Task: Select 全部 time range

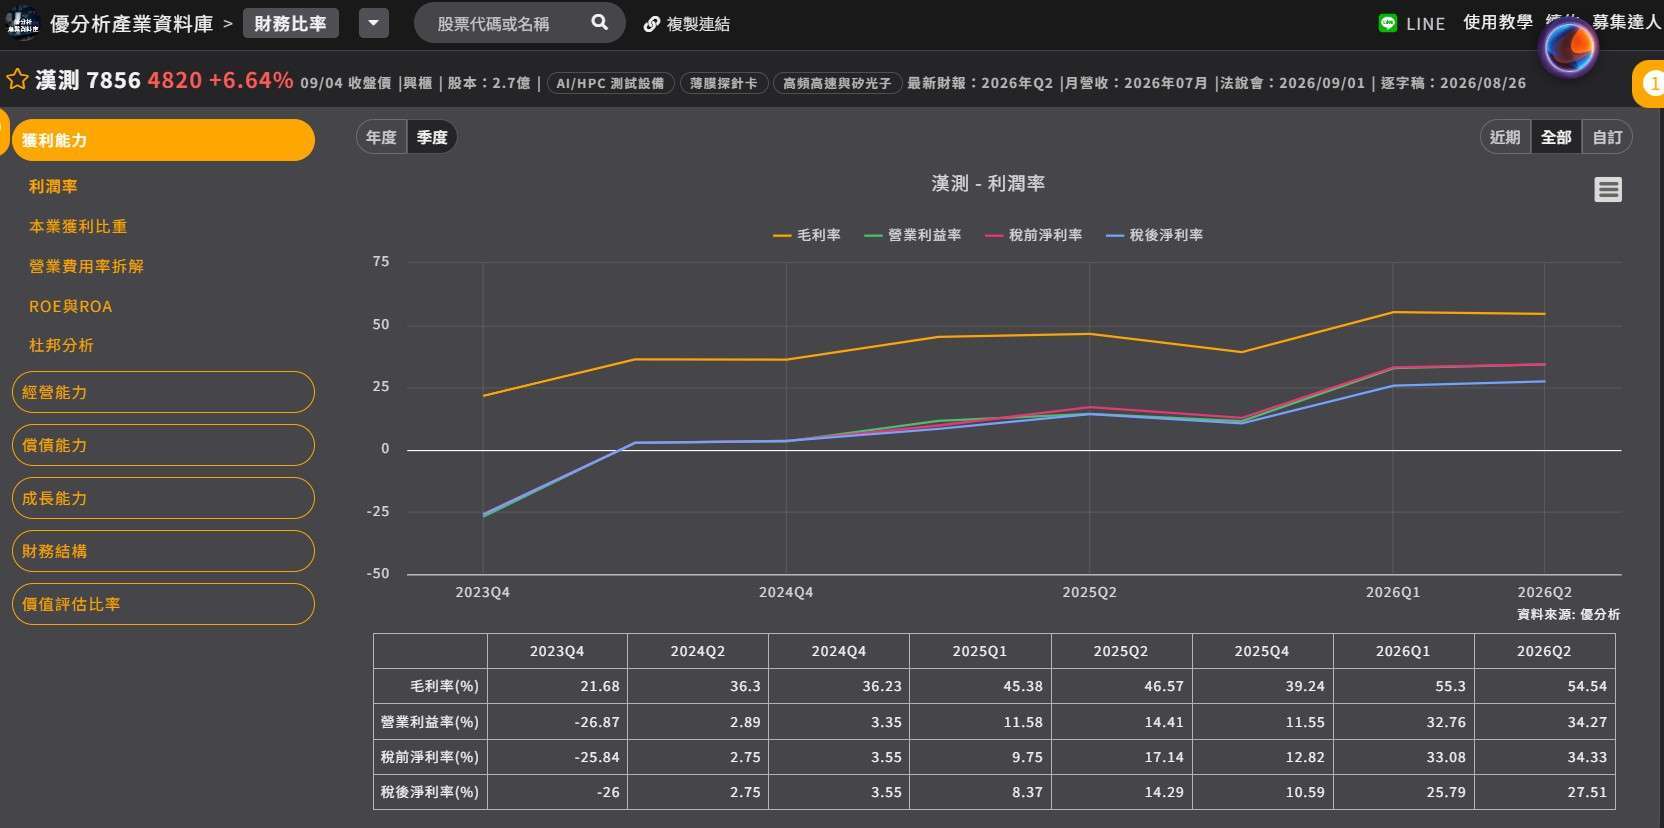Action: tap(1556, 137)
